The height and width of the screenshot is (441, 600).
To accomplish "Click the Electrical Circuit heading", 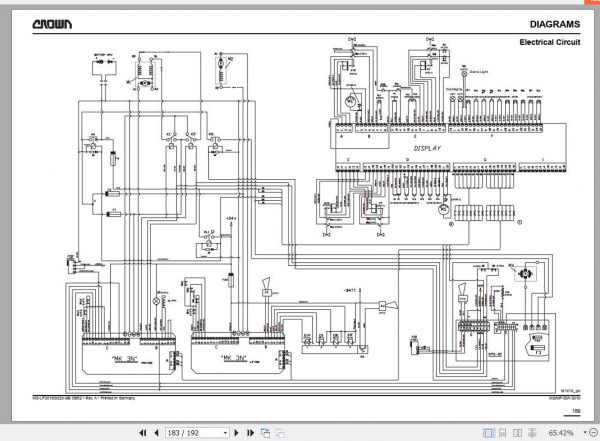I will coord(549,42).
